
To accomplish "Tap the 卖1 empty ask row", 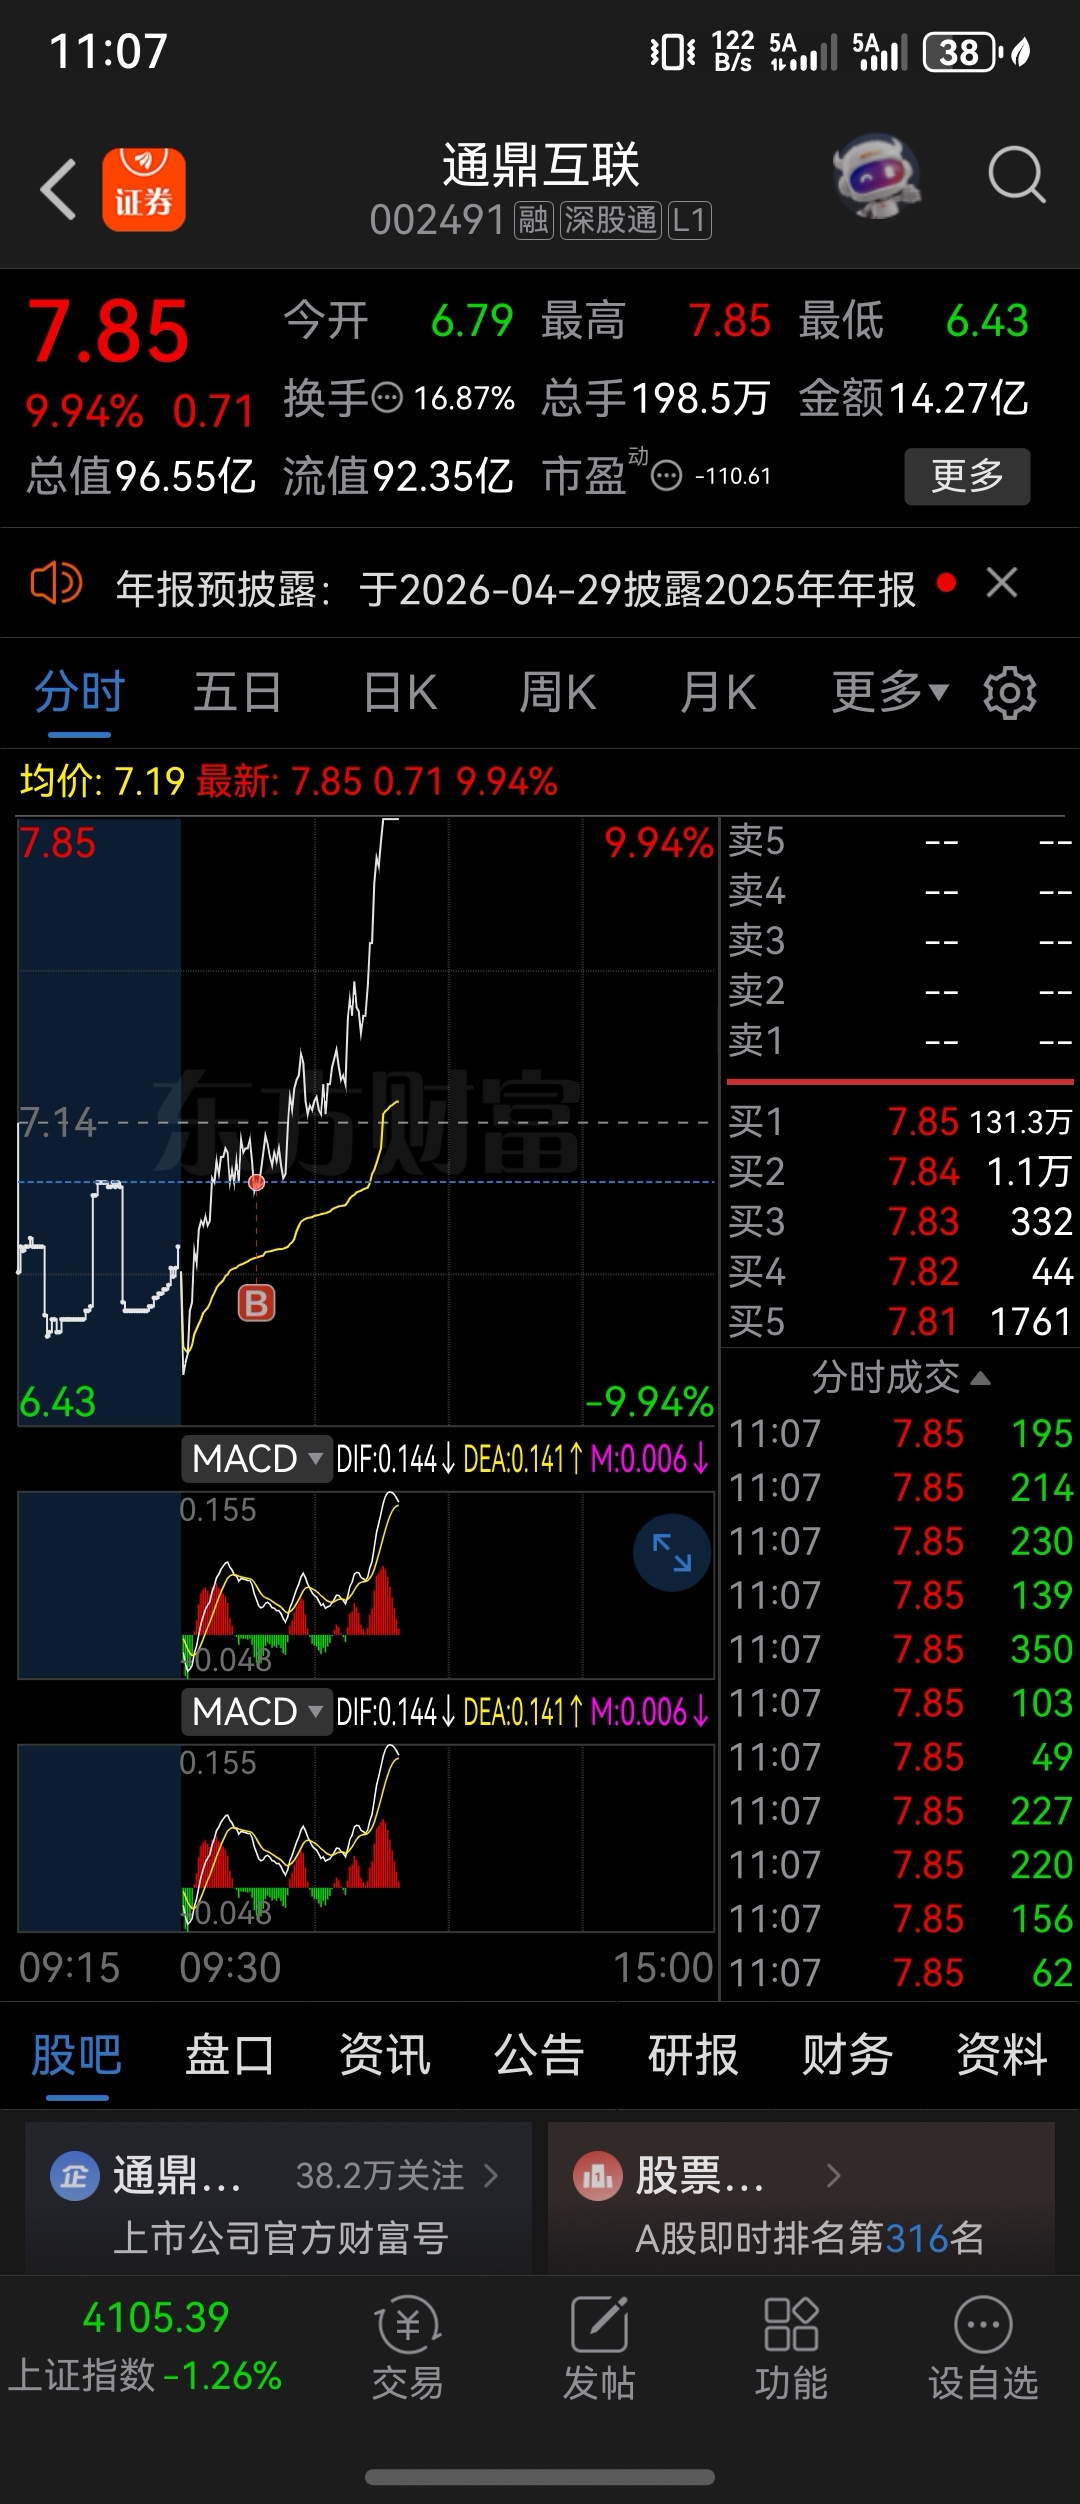I will [899, 1041].
